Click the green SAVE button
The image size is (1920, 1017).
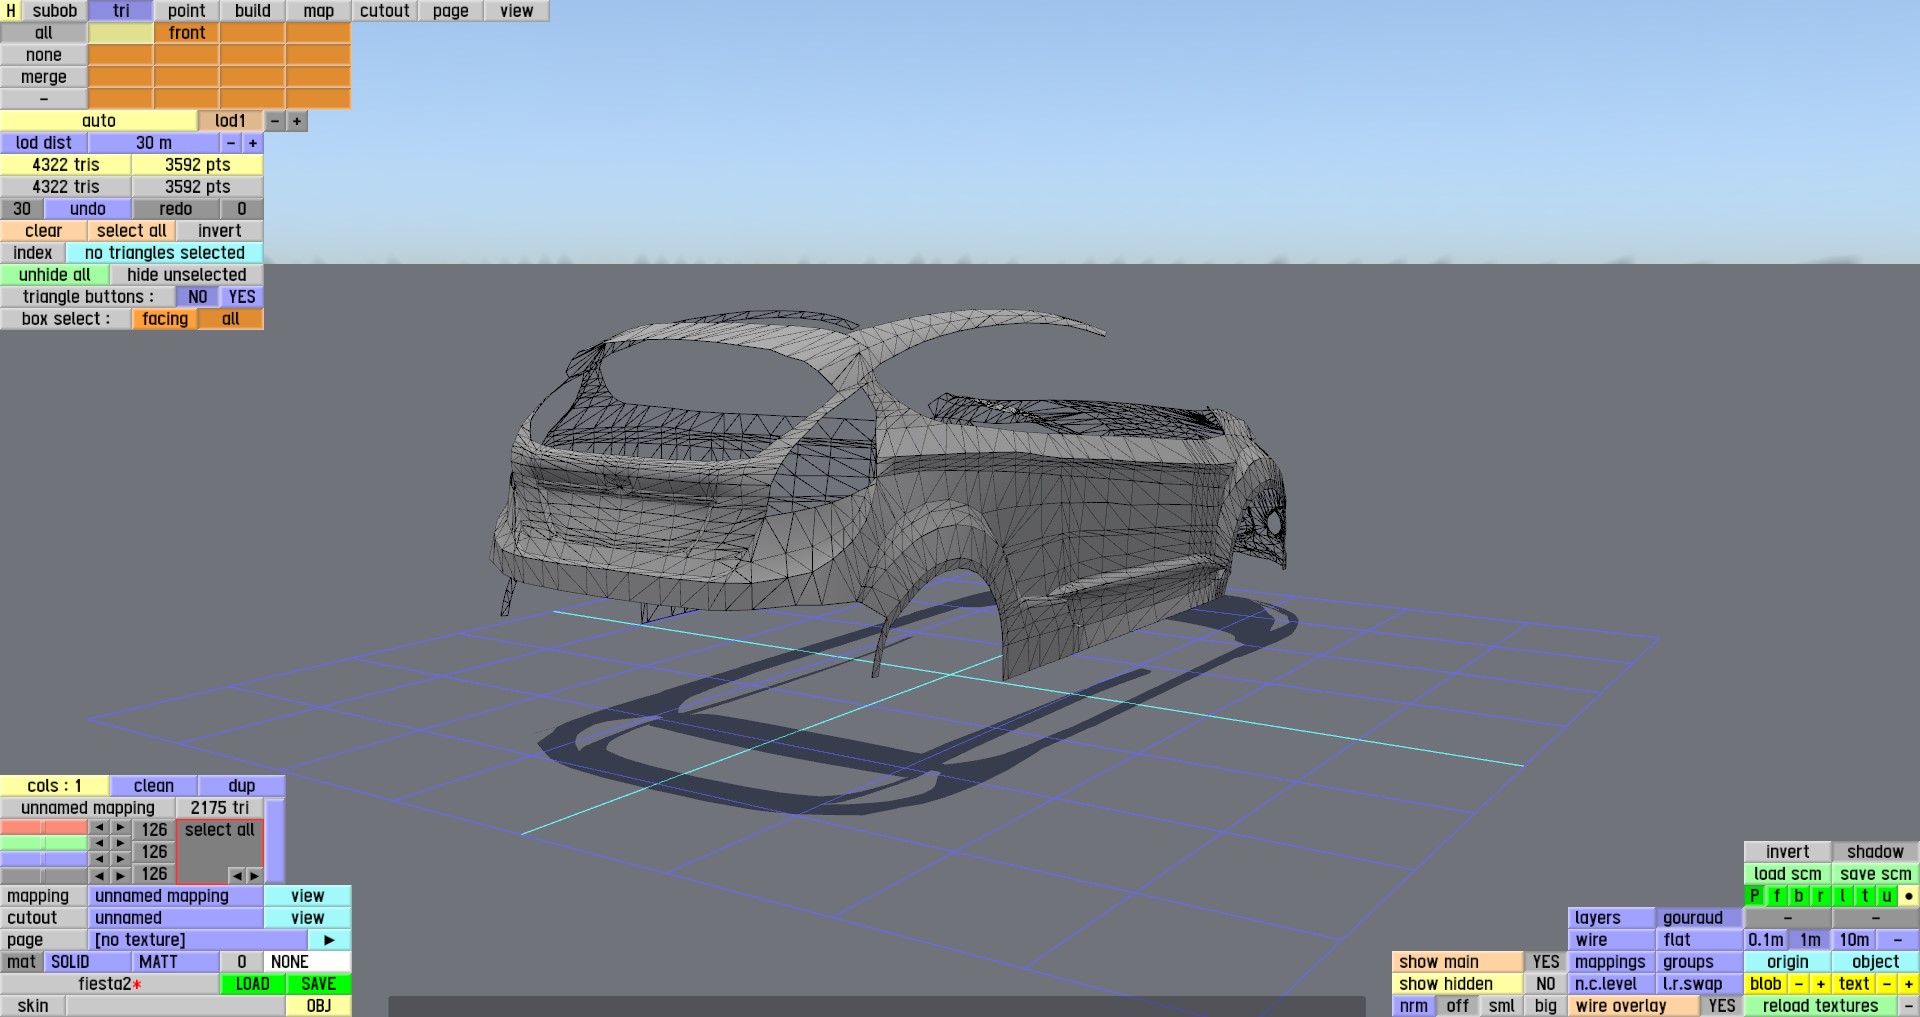(x=319, y=984)
